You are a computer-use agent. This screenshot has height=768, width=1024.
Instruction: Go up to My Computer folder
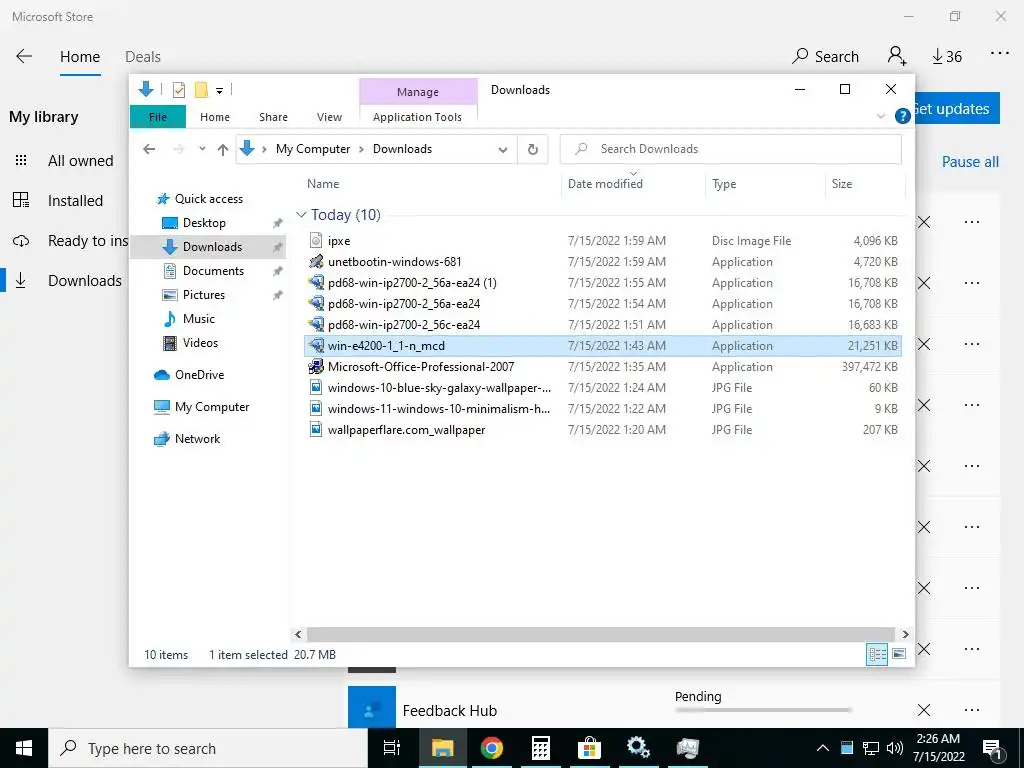[x=223, y=150]
